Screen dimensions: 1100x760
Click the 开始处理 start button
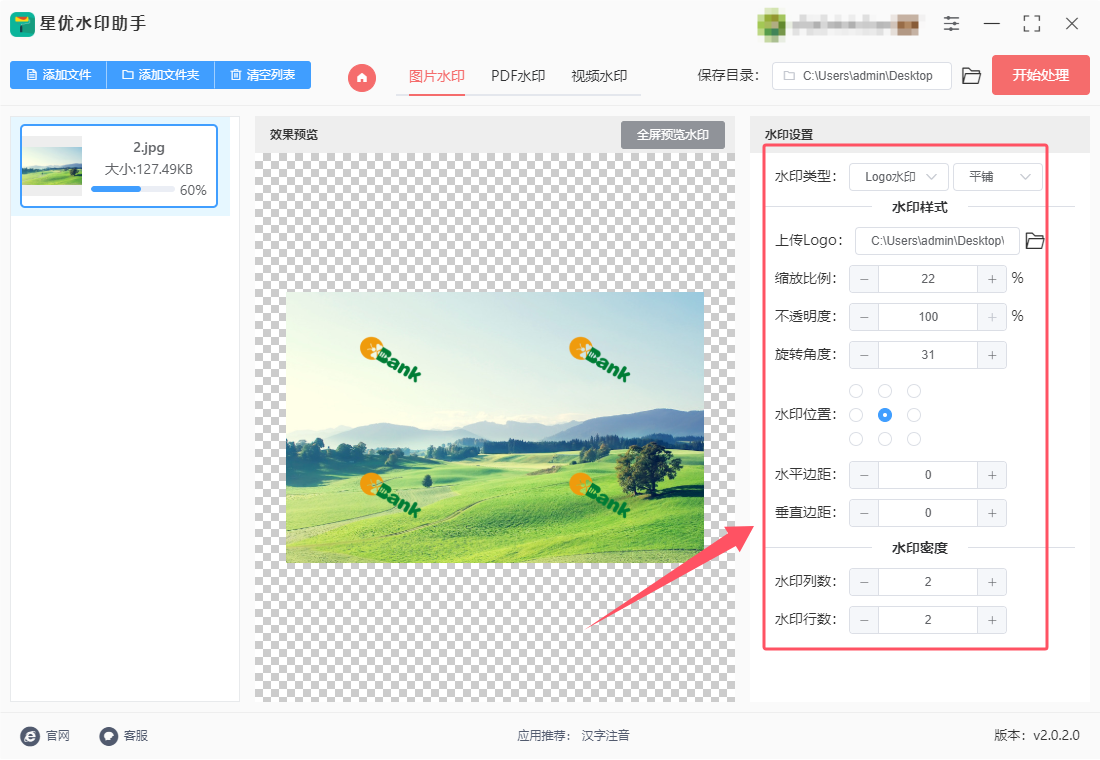[1040, 75]
